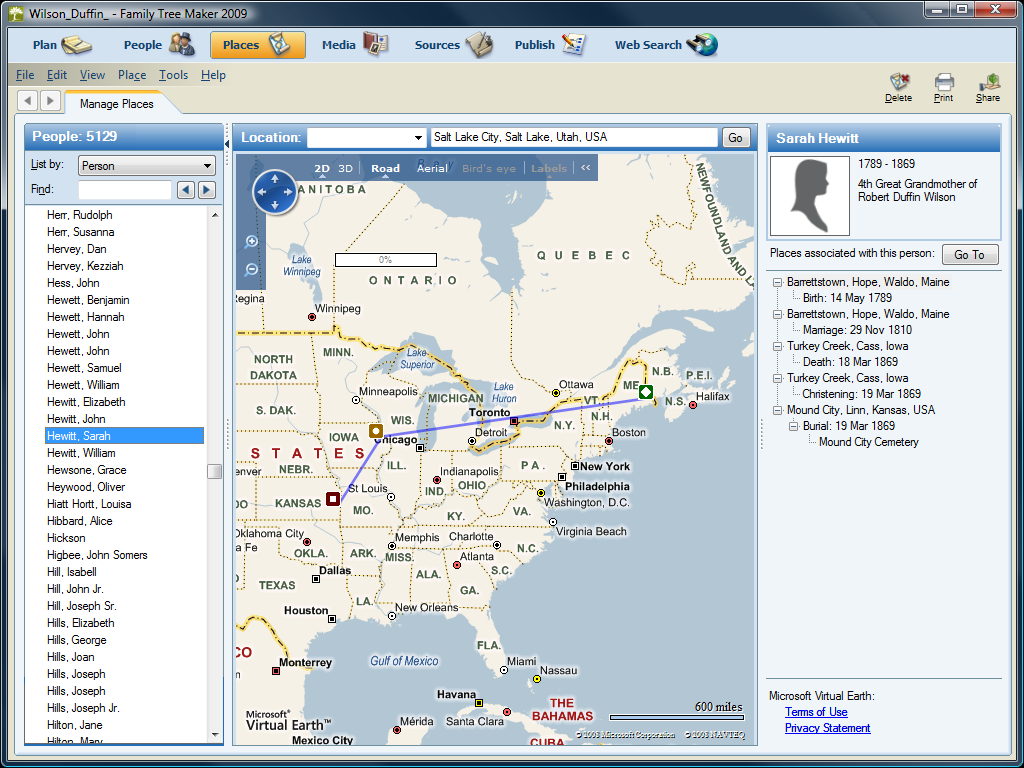The image size is (1024, 768).
Task: Open the People workspace
Action: pyautogui.click(x=159, y=45)
